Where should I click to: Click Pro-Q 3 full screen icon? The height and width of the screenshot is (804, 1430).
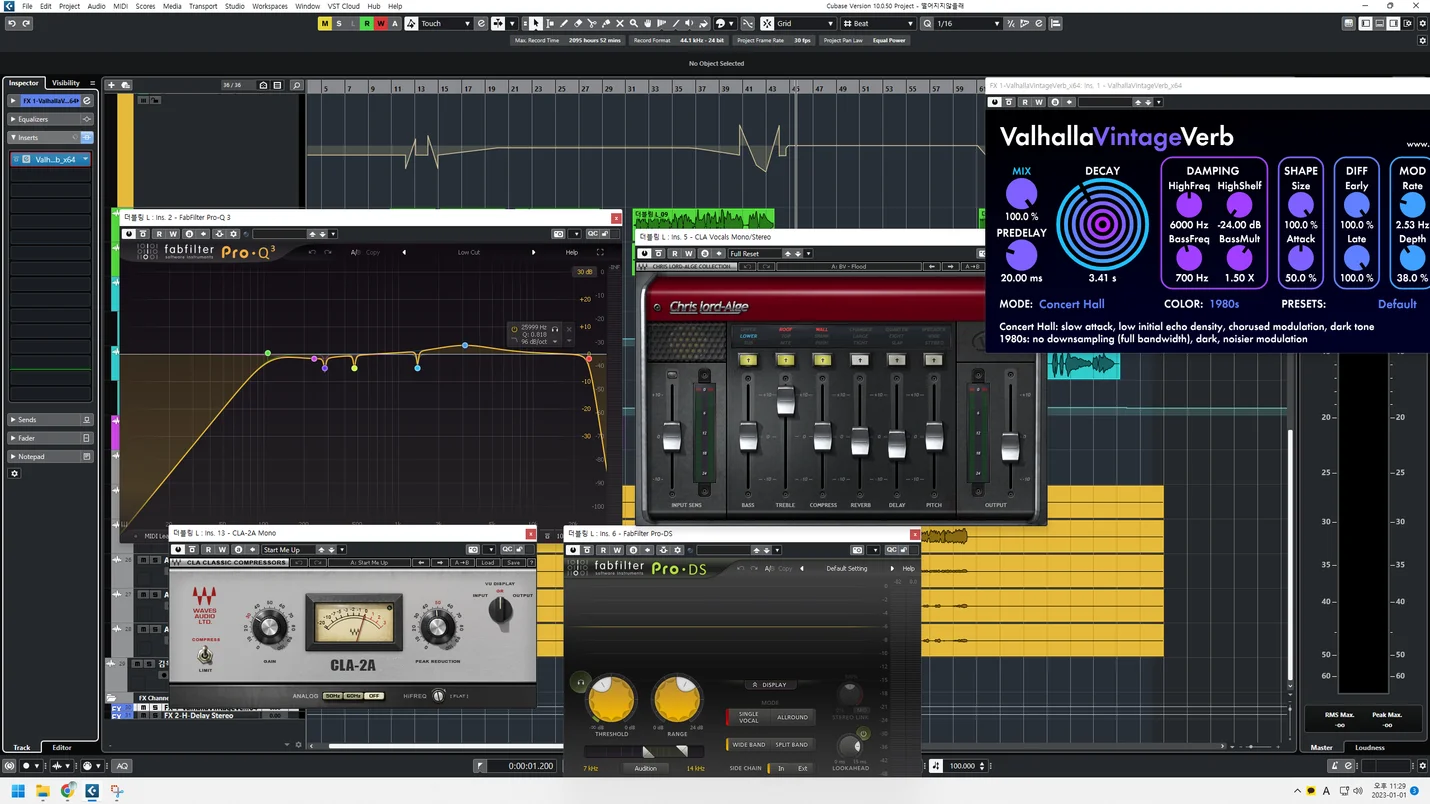(600, 252)
